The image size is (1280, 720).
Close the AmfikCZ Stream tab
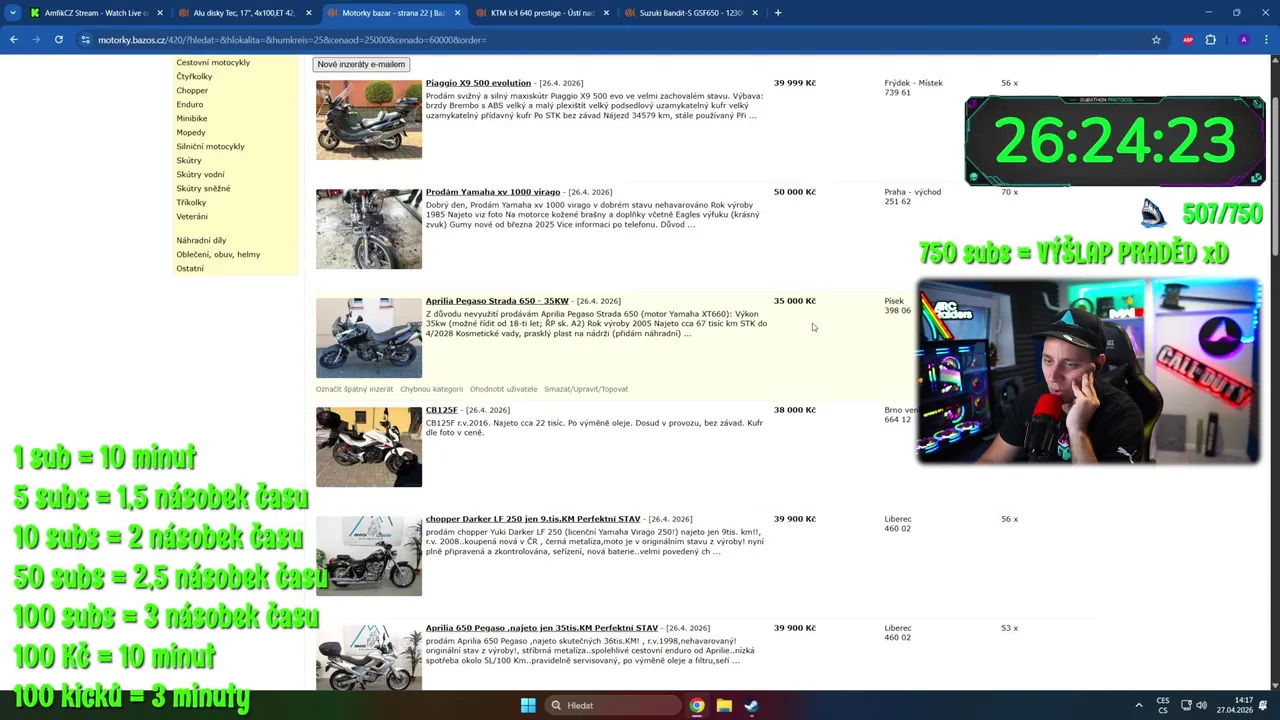pyautogui.click(x=160, y=13)
